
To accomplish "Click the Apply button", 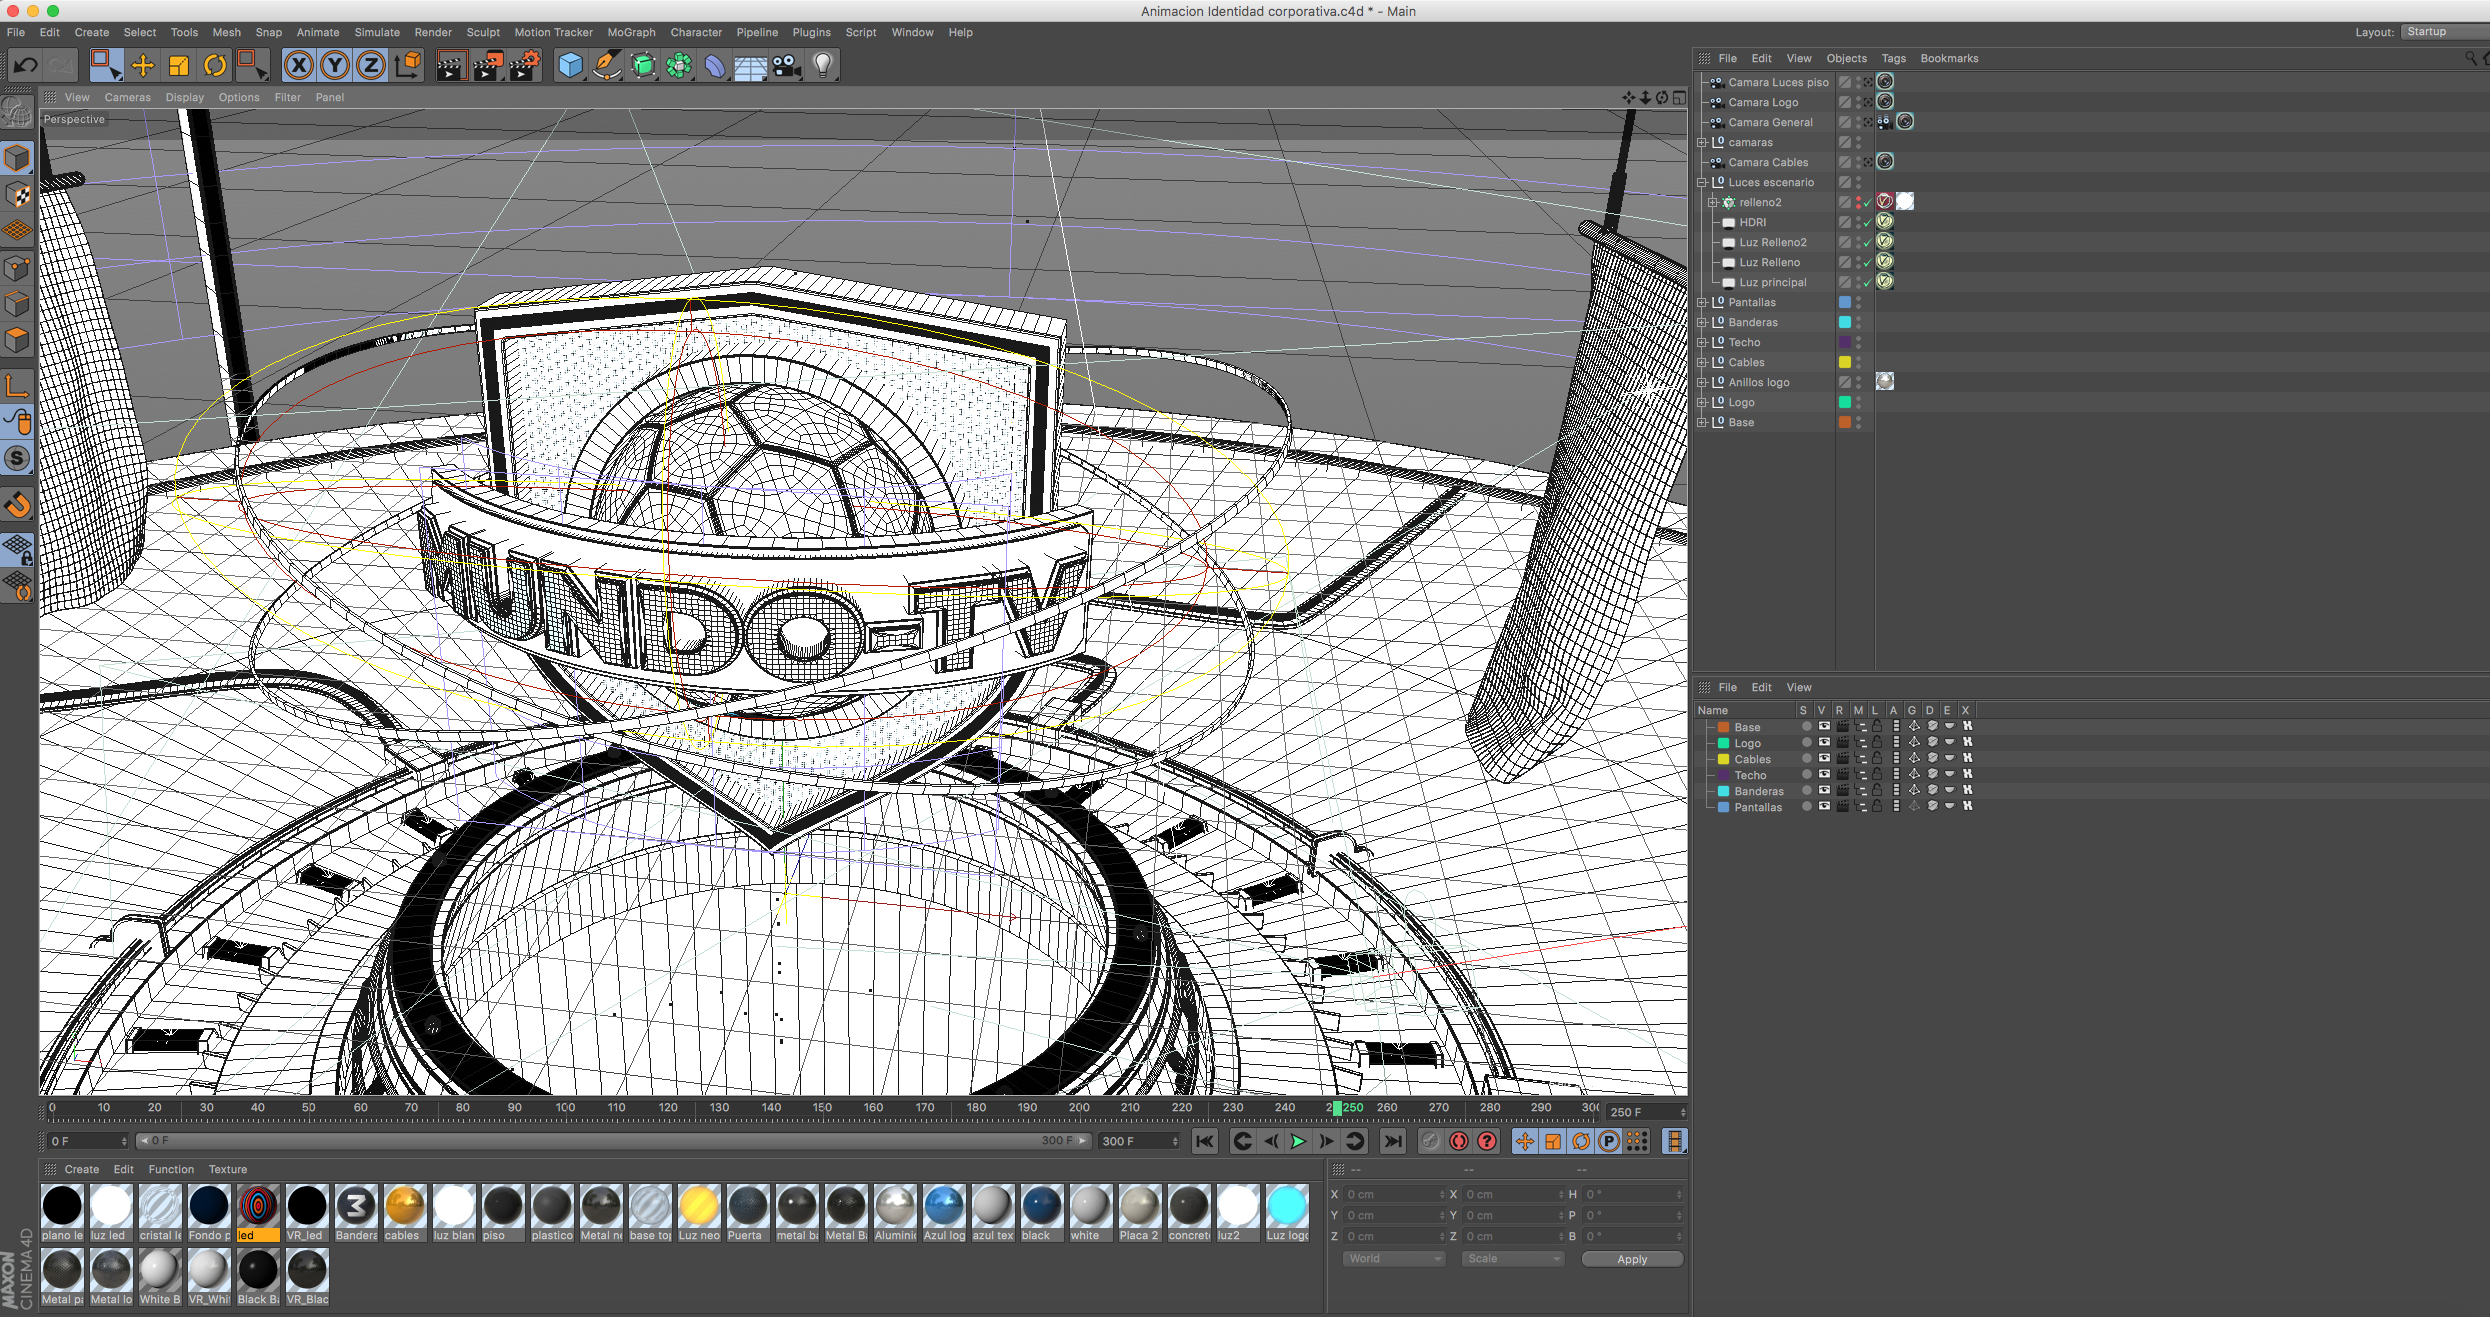I will point(1632,1259).
